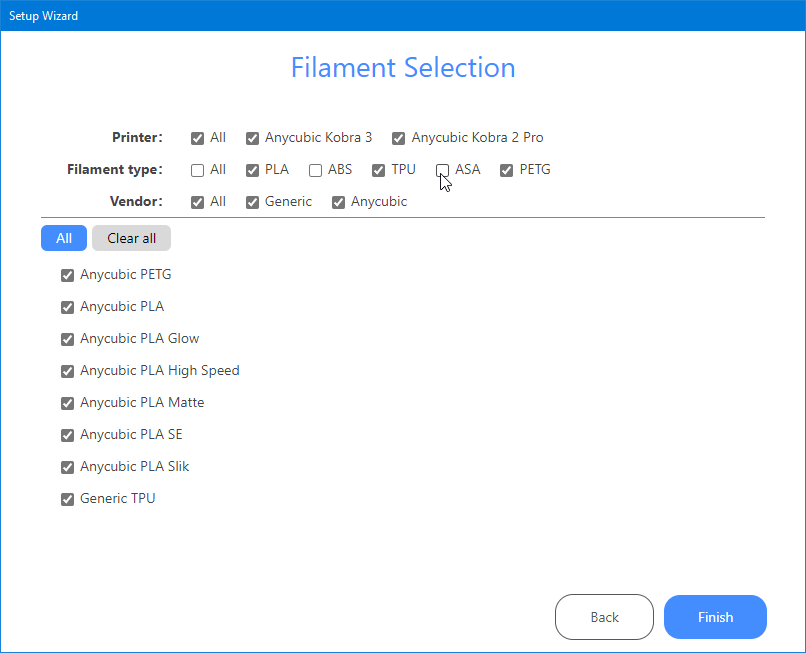Image resolution: width=806 pixels, height=653 pixels.
Task: Click Finish to complete setup
Action: coord(715,617)
